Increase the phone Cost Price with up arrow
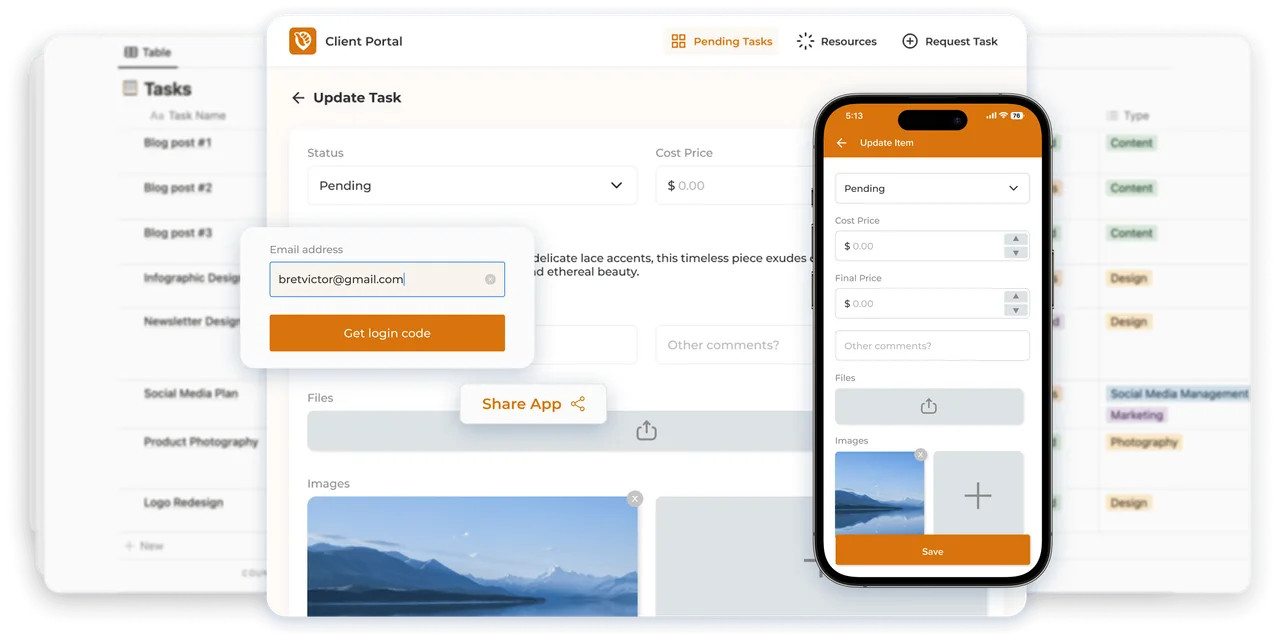Screen dimensions: 1280x640 [1016, 239]
